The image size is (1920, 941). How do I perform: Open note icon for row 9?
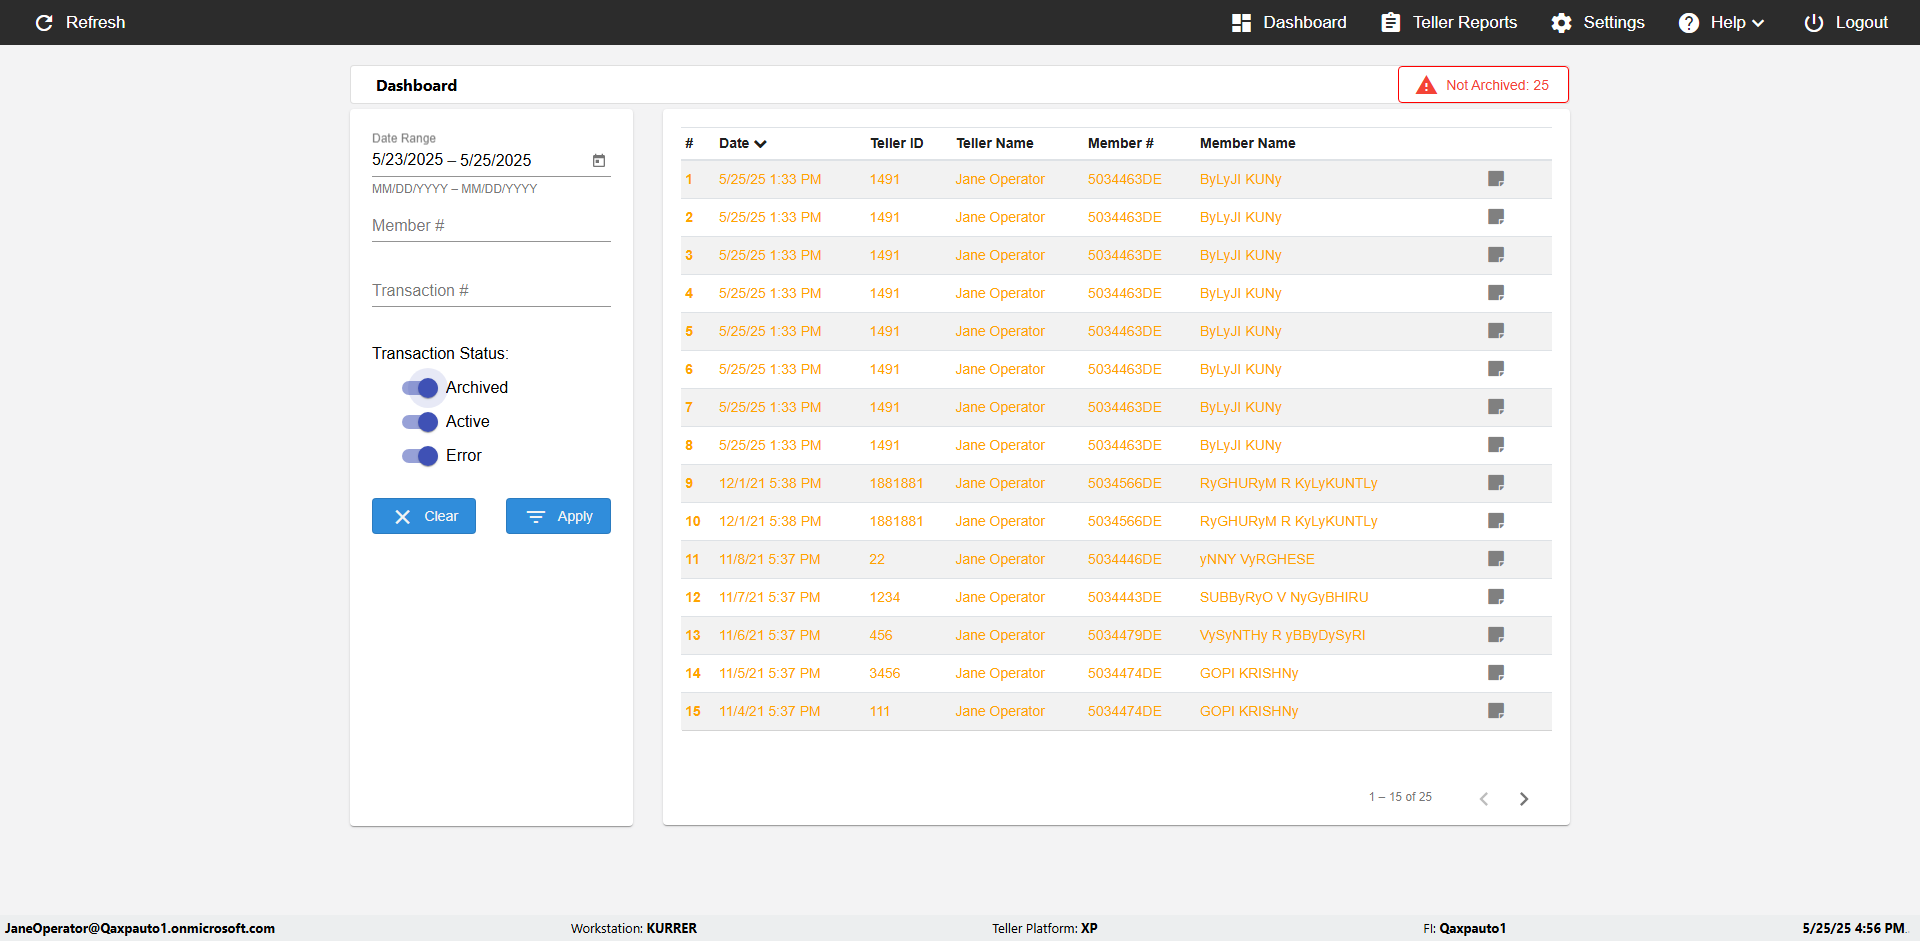(1496, 483)
